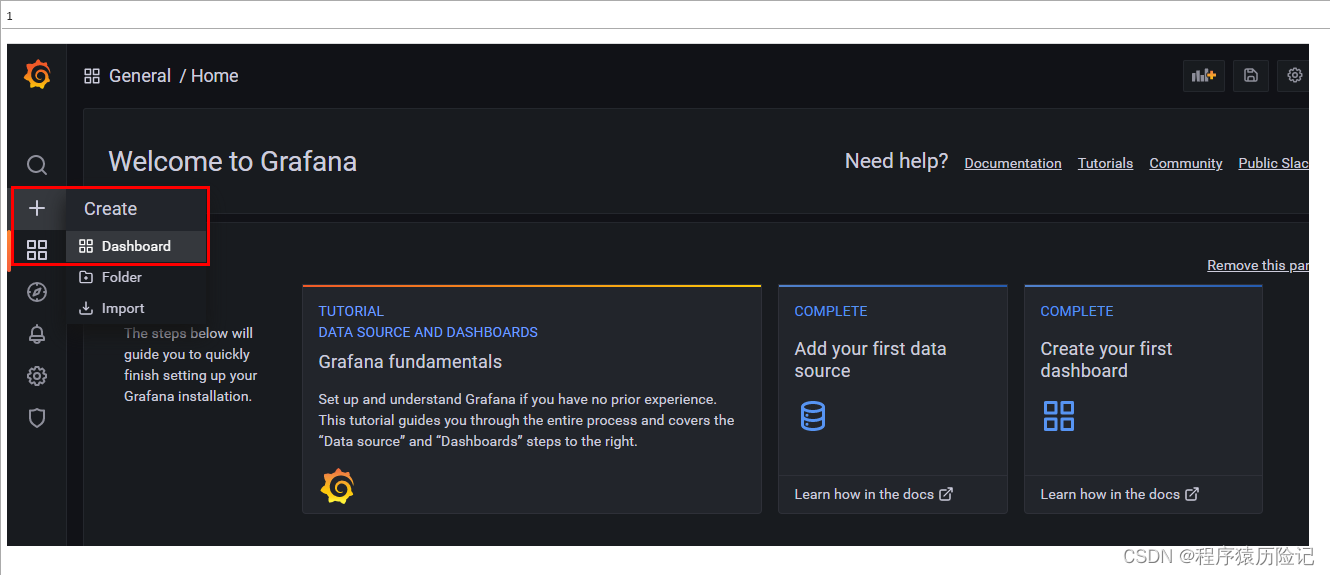Screen dimensions: 1330x575
Task: Click dashboard grid icon in first dashboard card
Action: point(1059,416)
